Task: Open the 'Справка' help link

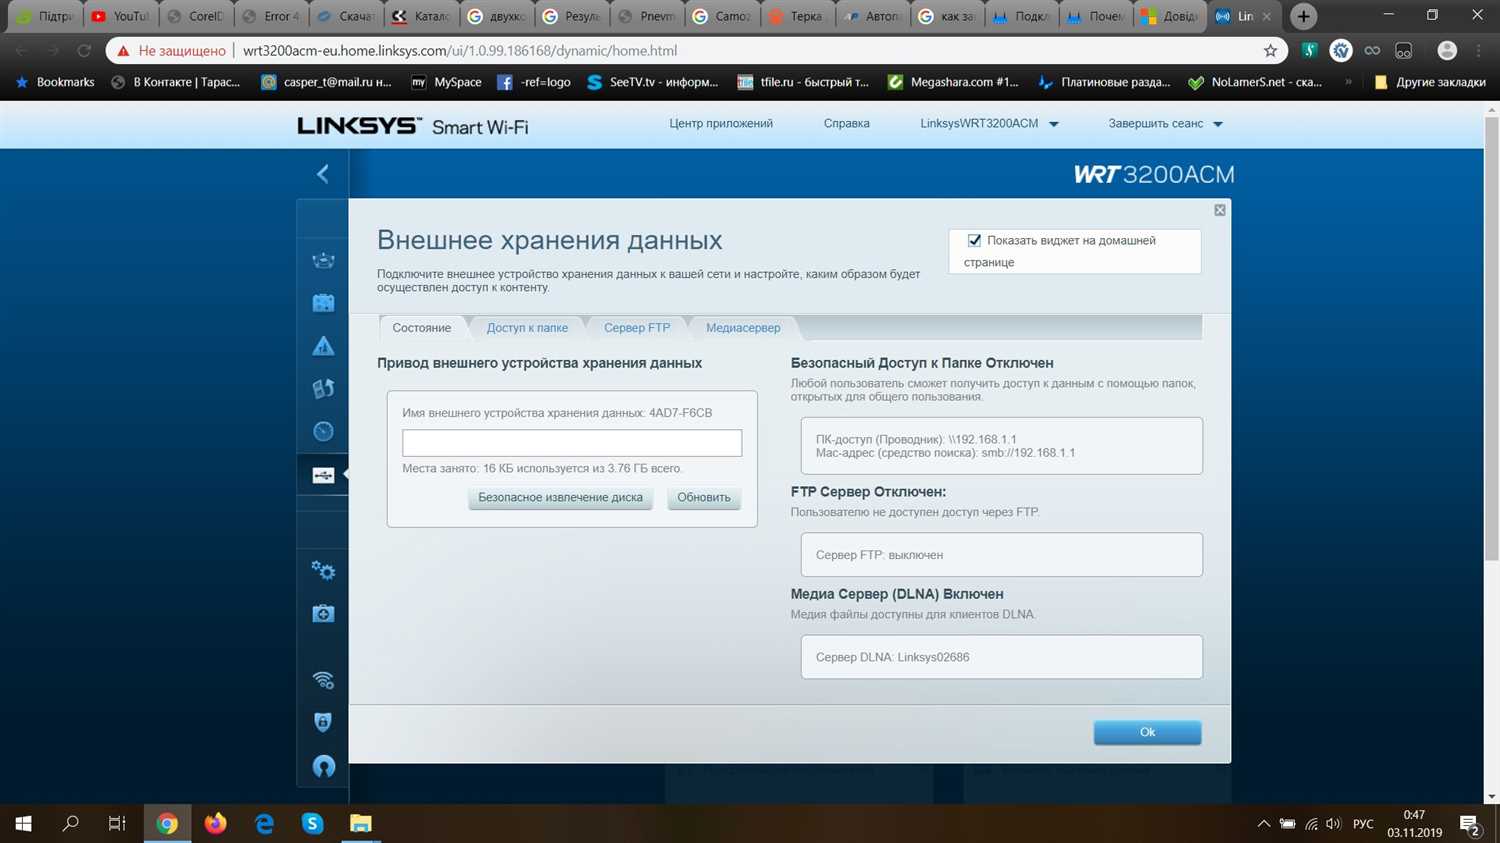Action: (x=846, y=124)
